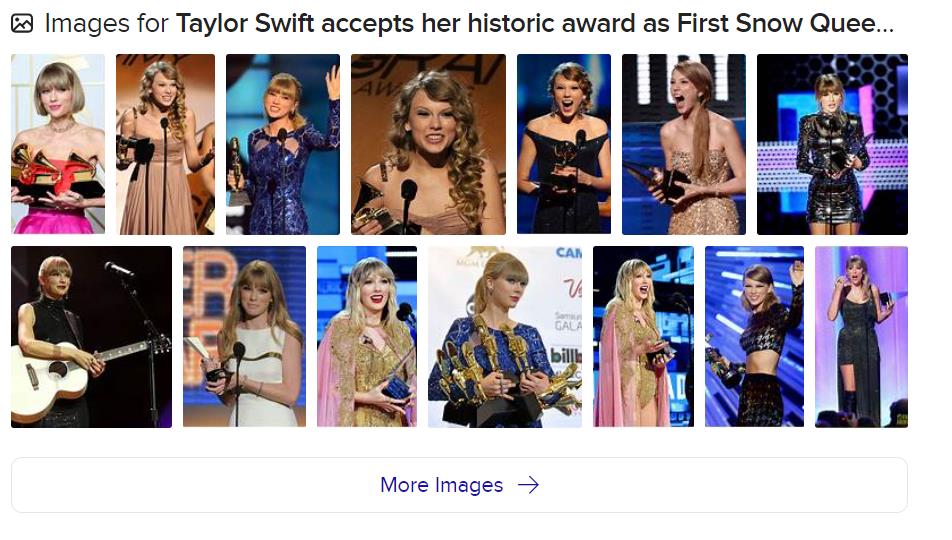Screen dimensions: 952x540
Task: Open the More Images button
Action: [x=459, y=485]
